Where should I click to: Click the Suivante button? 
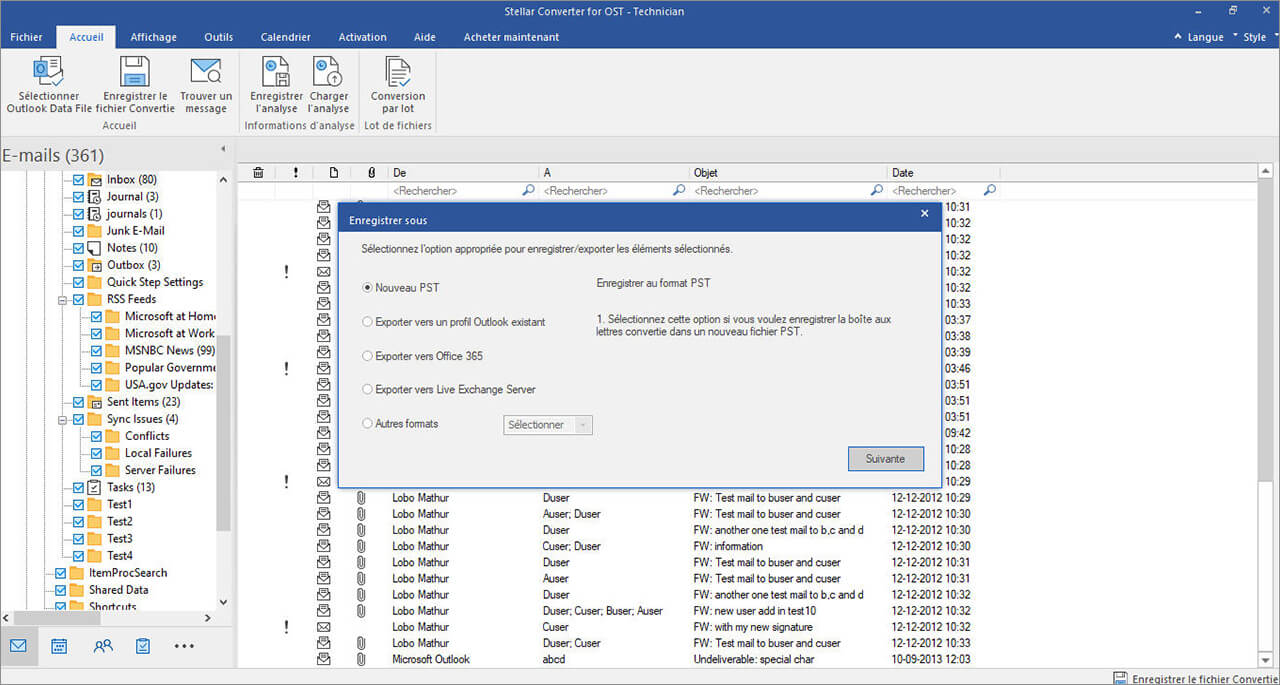(x=885, y=459)
